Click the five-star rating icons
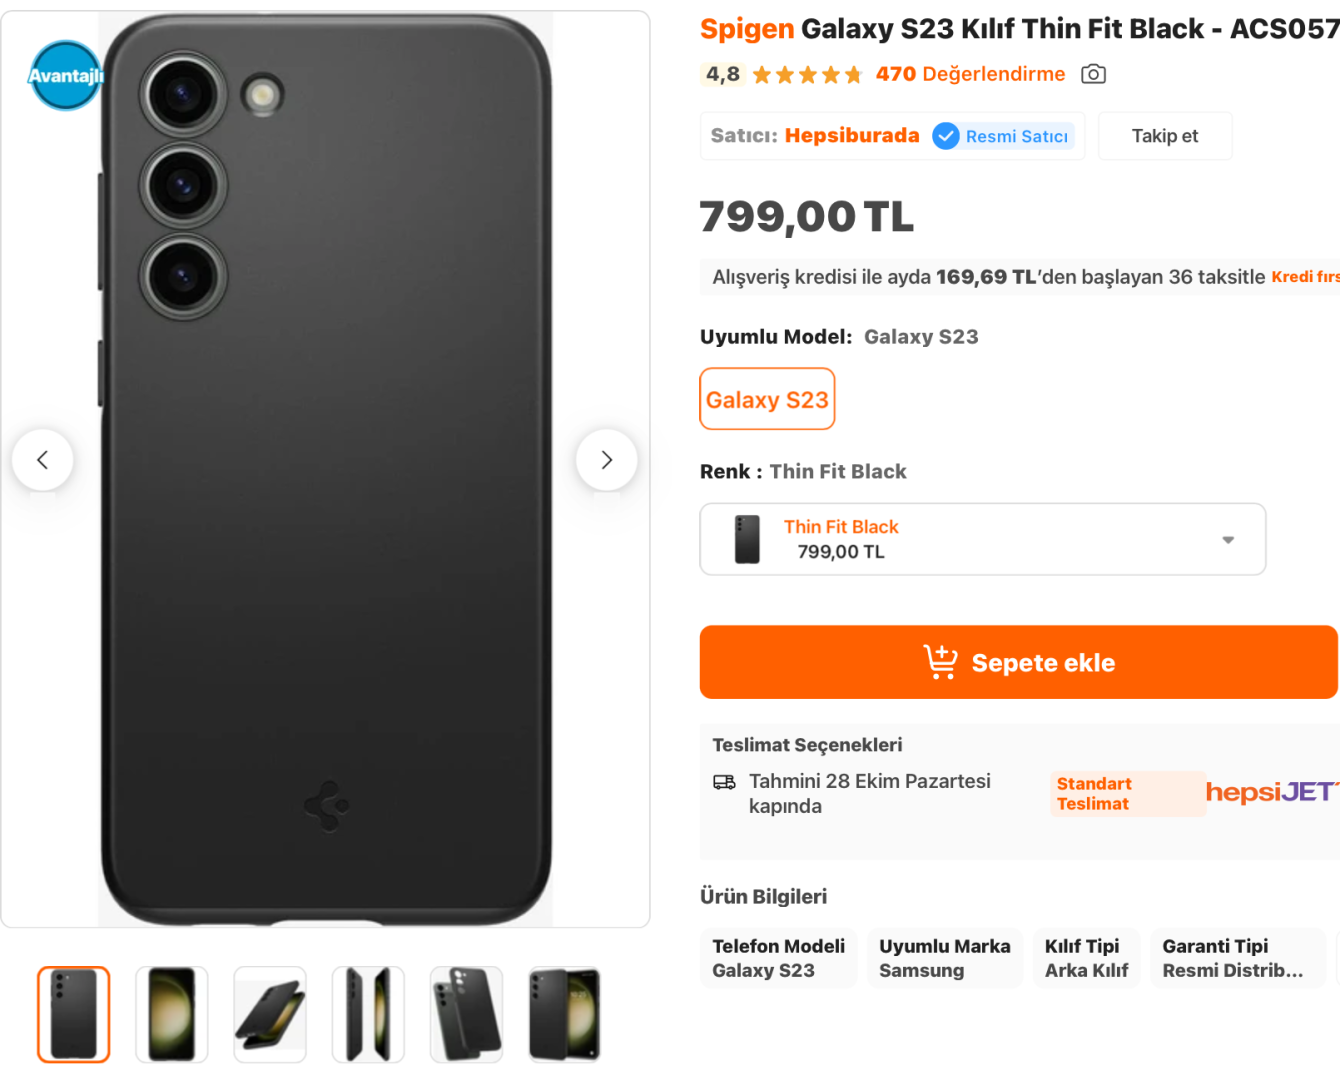This screenshot has height=1080, width=1340. coord(806,75)
